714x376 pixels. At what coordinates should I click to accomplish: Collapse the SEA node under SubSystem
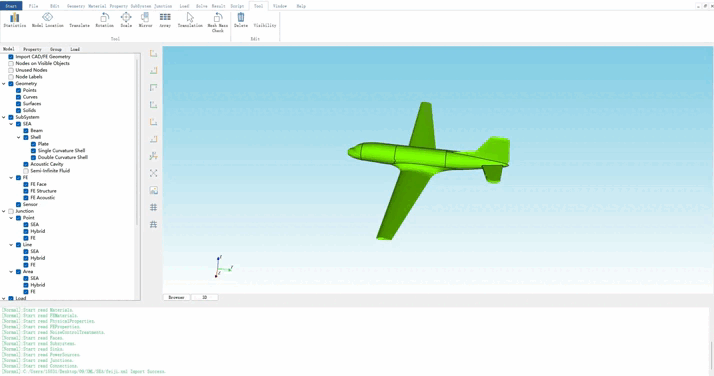[11, 124]
